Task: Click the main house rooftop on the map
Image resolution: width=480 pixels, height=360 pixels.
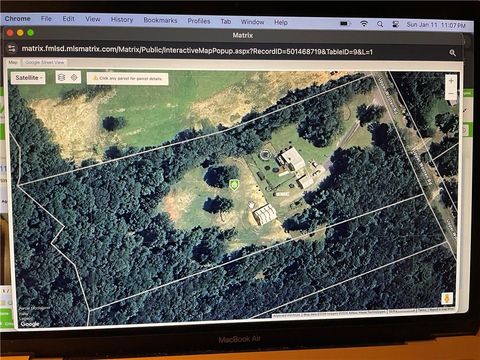Action: (293, 158)
